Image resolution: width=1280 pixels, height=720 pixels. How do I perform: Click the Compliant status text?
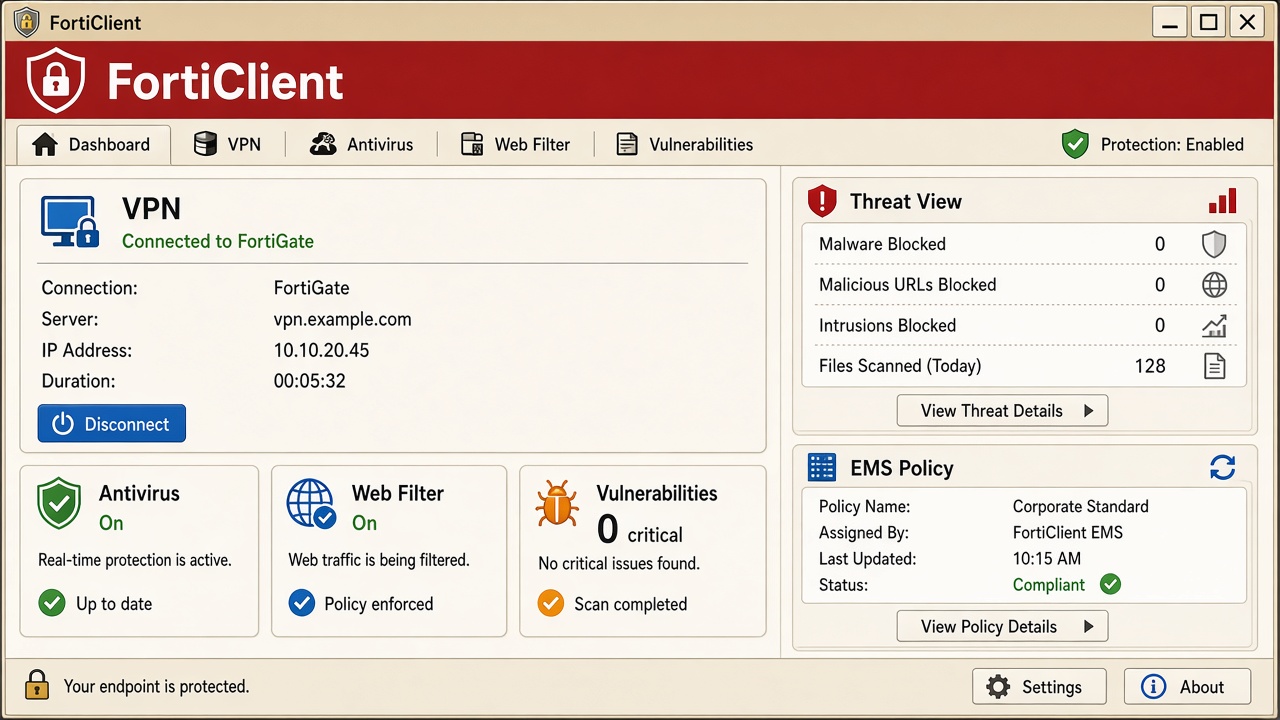1049,585
